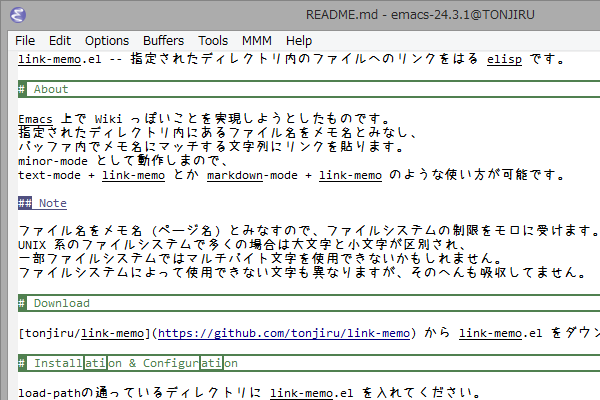
Task: Open the Tools menu
Action: [x=213, y=41]
